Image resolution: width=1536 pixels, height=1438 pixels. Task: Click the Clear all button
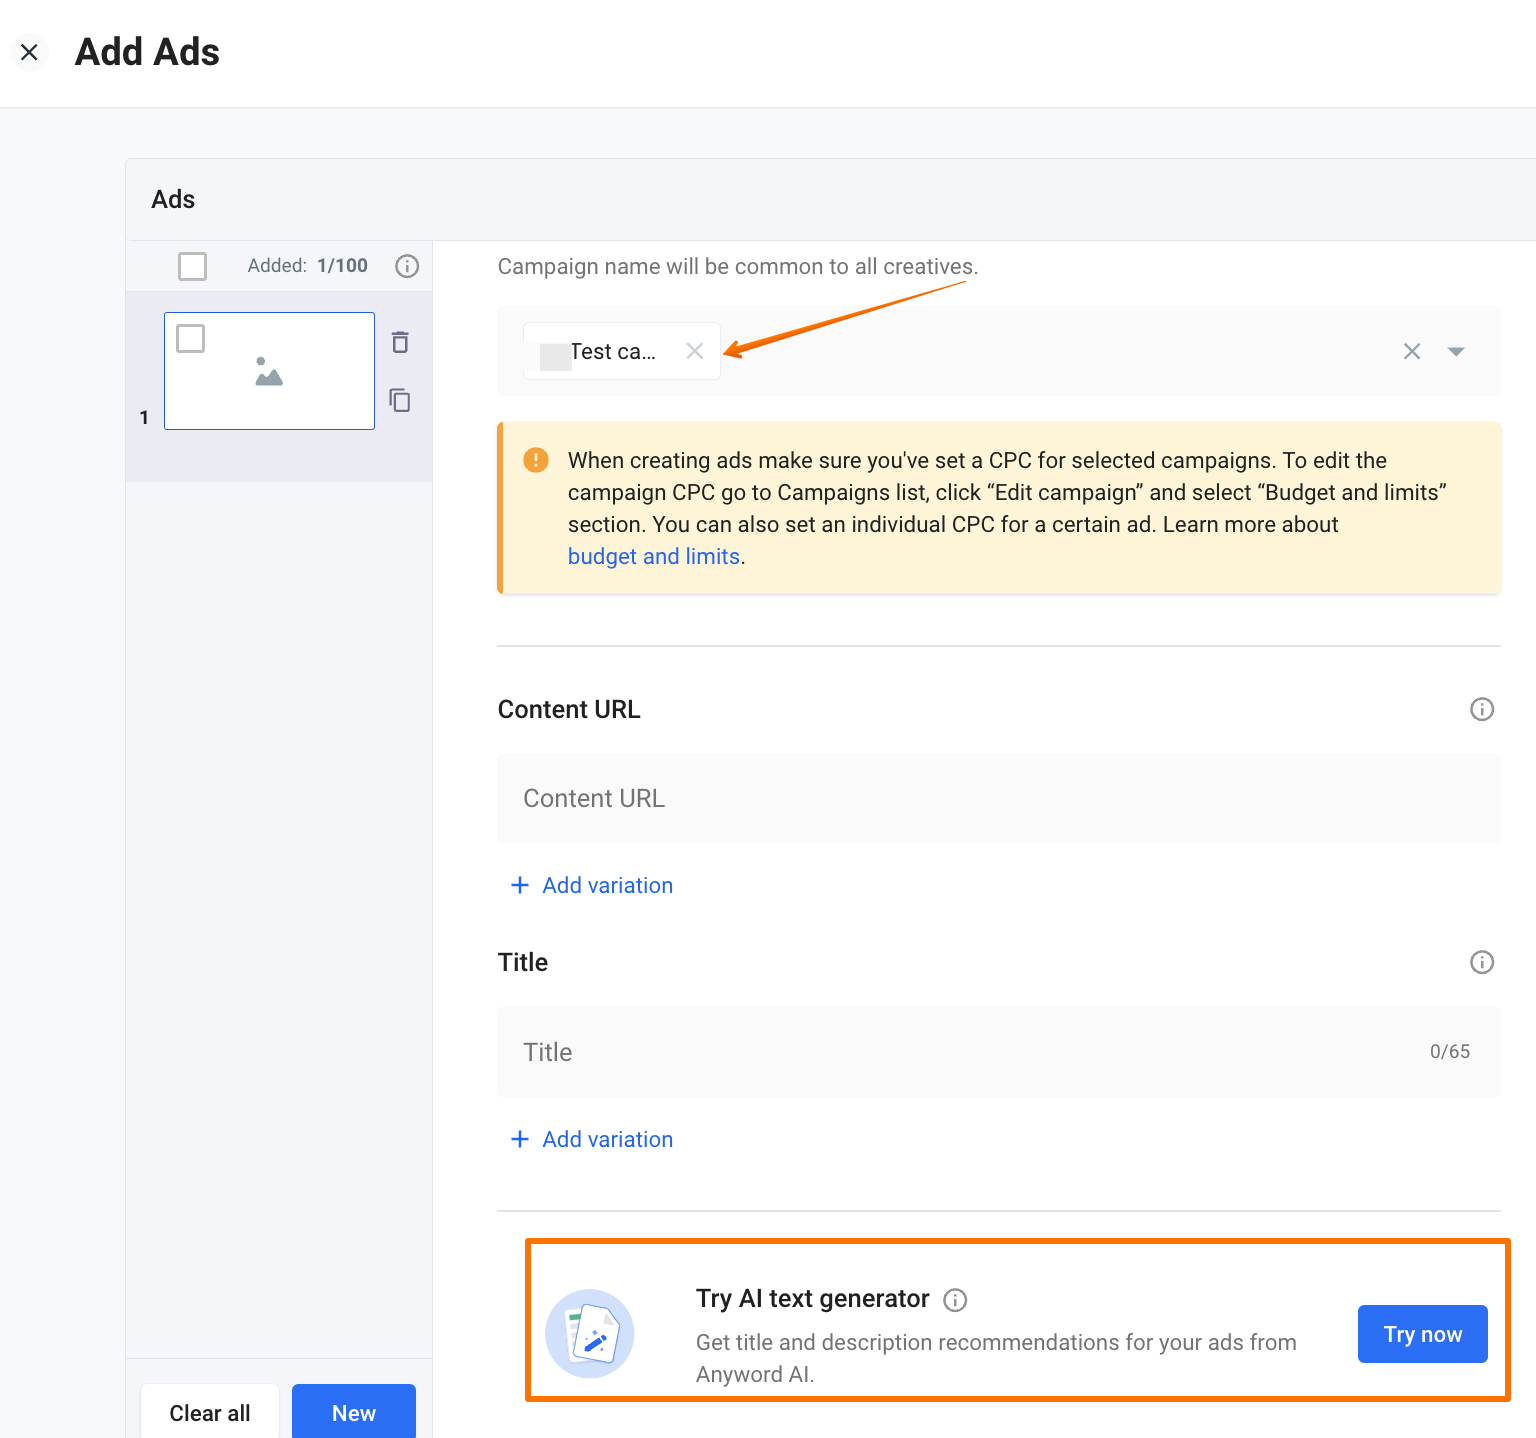point(210,1412)
